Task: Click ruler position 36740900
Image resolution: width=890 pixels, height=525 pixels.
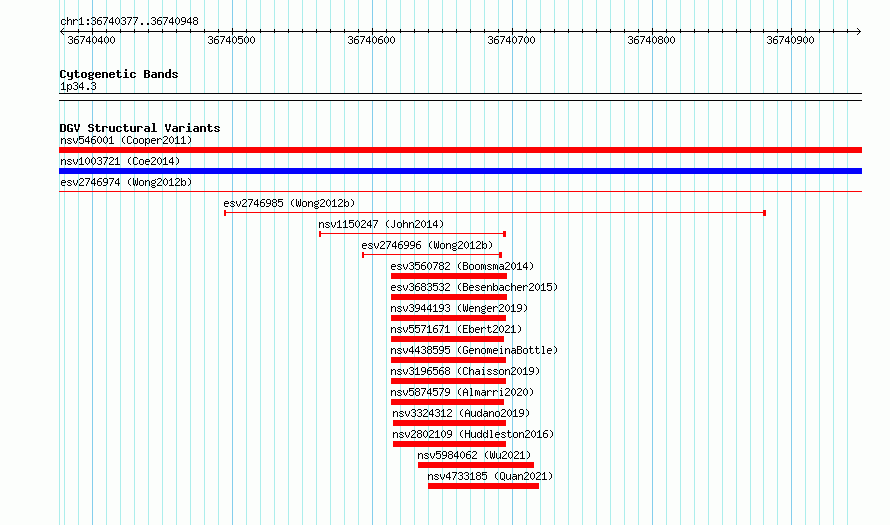Action: (791, 40)
